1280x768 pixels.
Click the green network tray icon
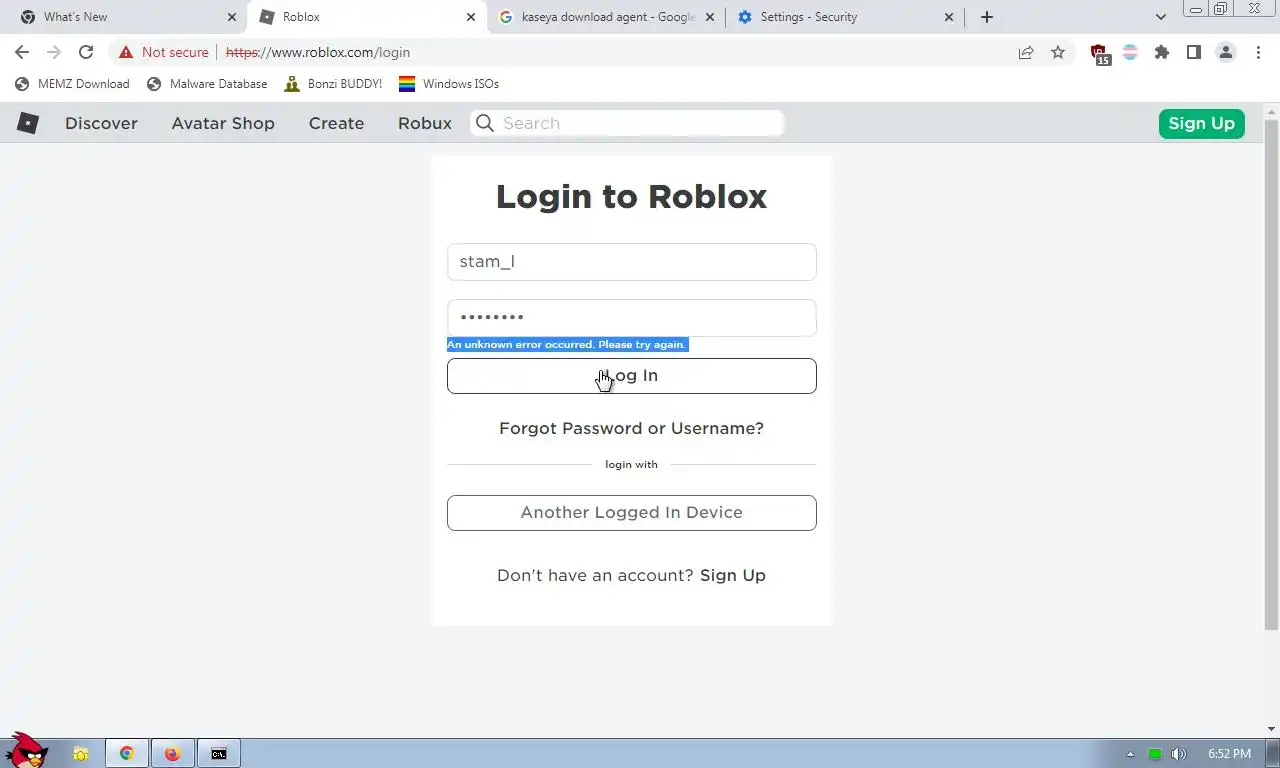coord(1154,754)
